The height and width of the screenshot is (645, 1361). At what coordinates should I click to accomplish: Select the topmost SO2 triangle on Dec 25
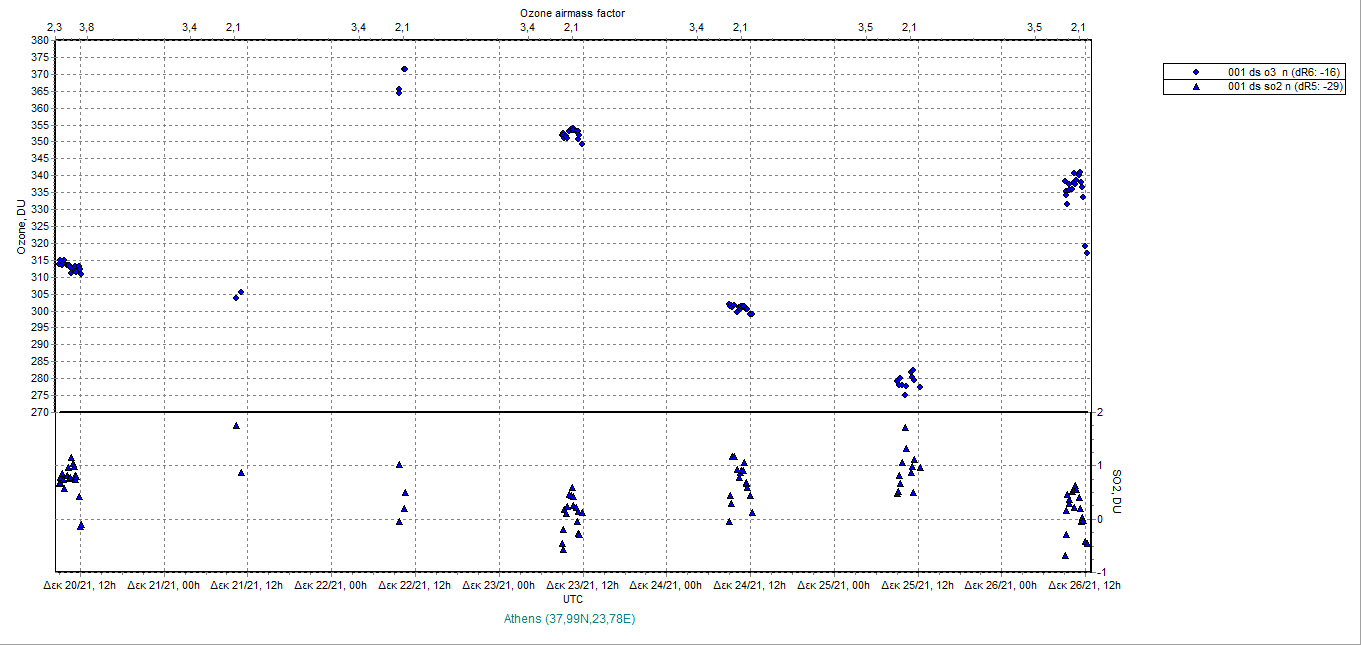905,428
